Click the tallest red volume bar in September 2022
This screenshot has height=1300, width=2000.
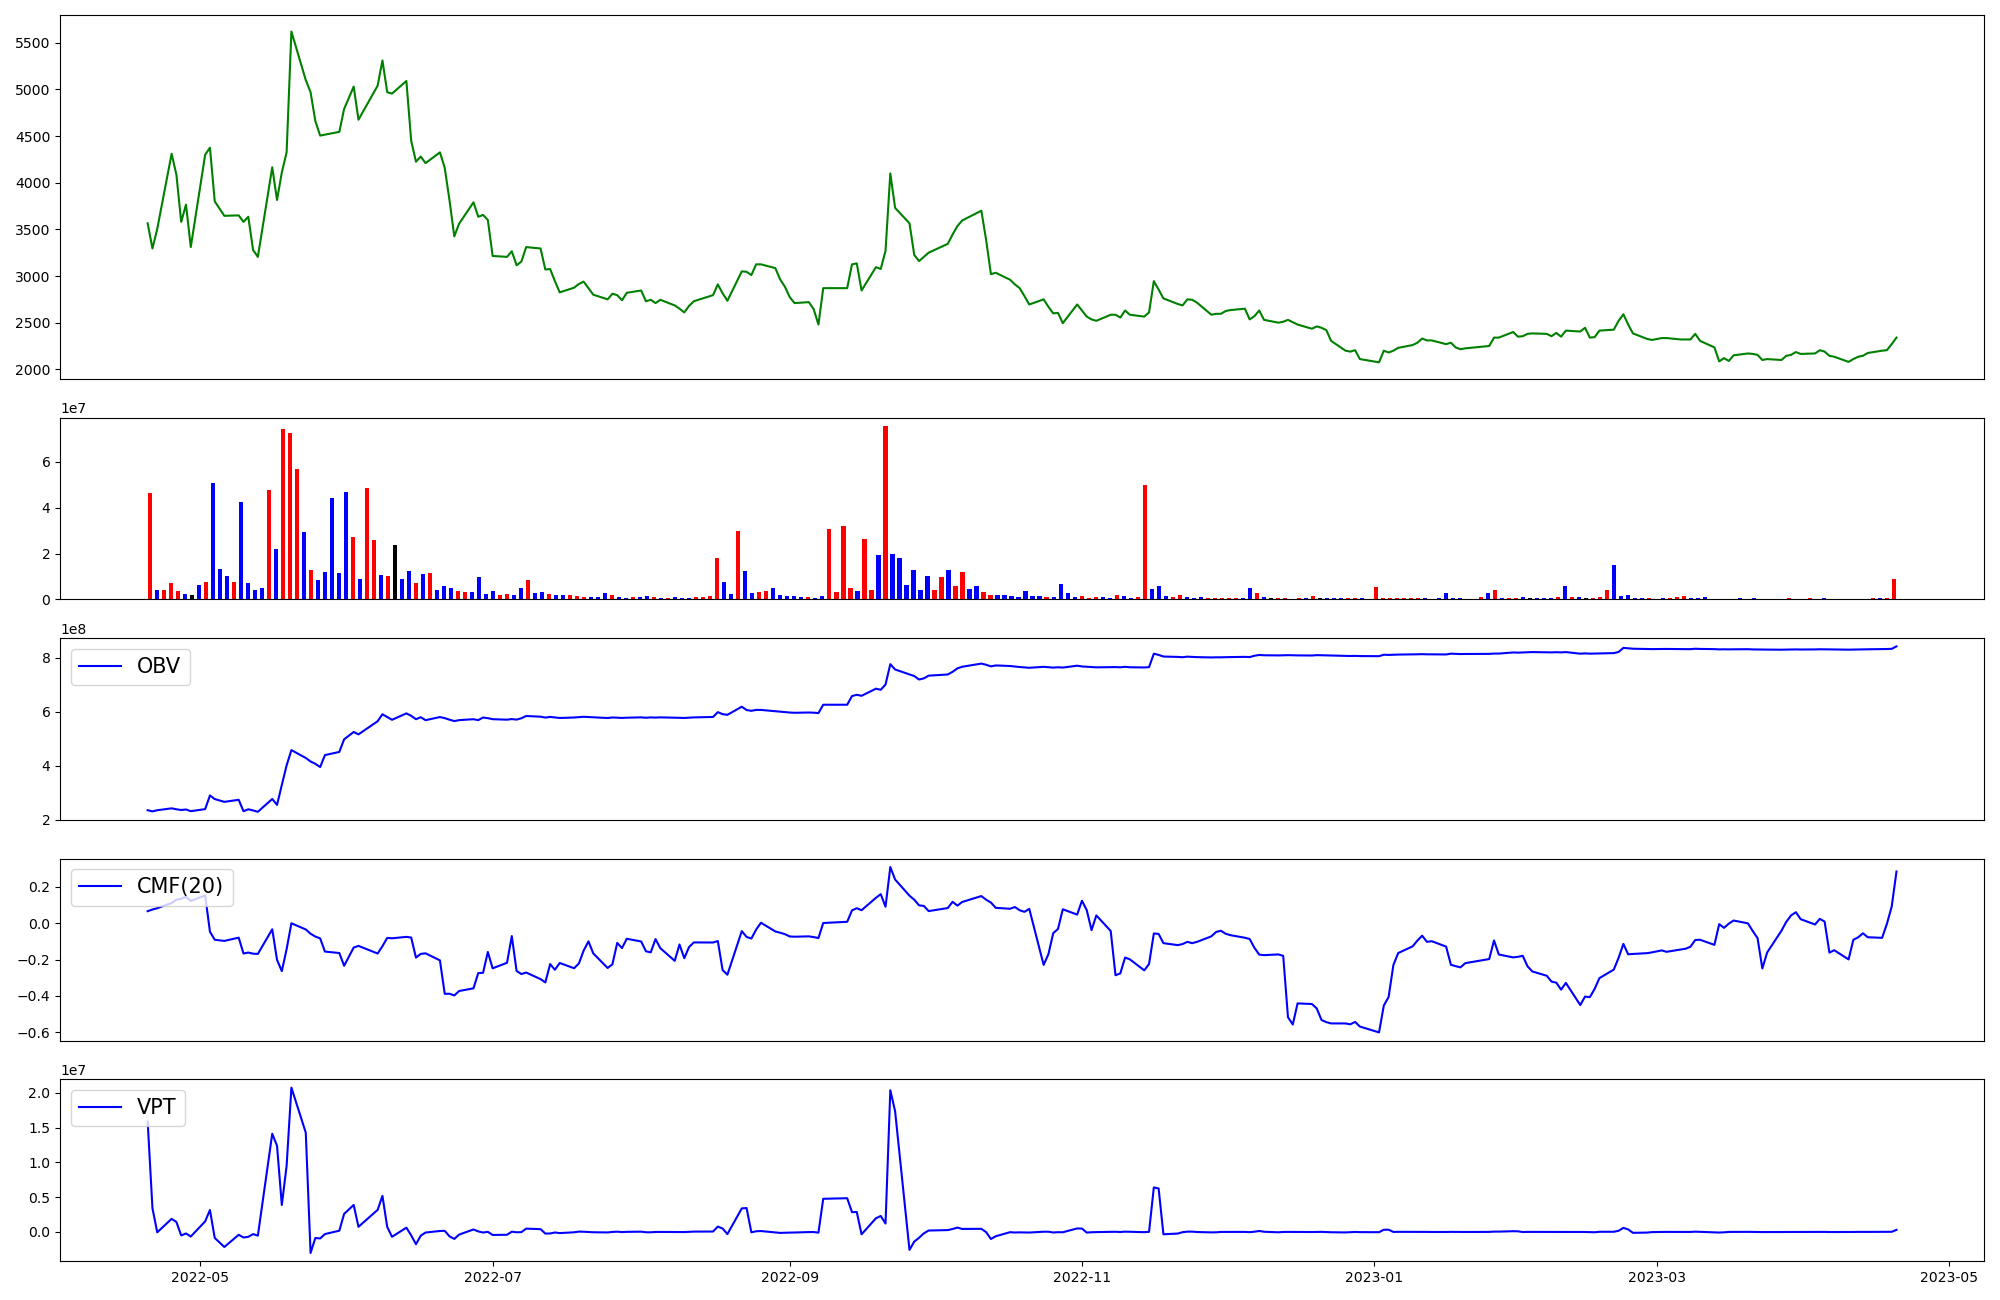(x=885, y=512)
